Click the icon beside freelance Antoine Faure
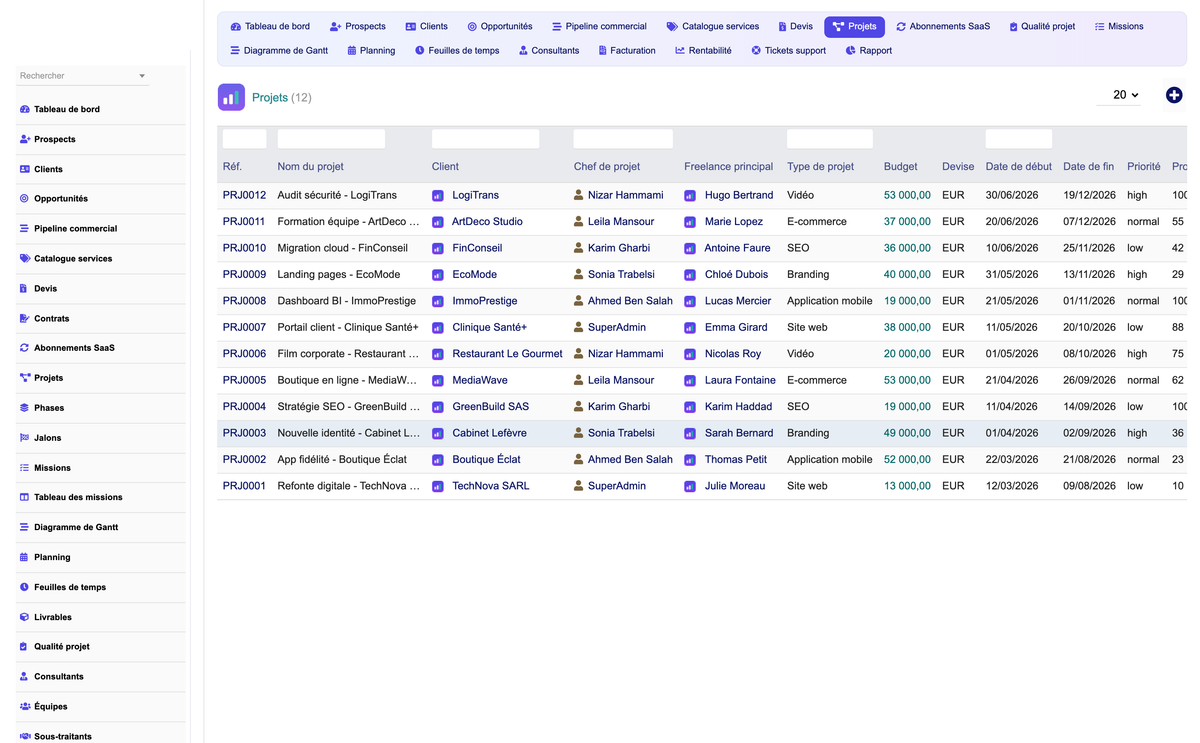Viewport: 1200px width, 743px height. pos(690,249)
